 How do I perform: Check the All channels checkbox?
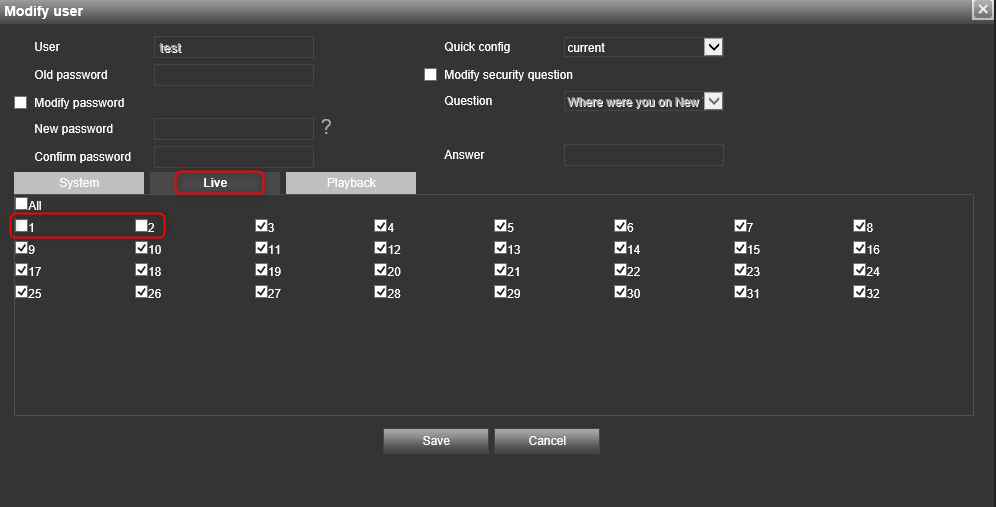click(x=21, y=204)
